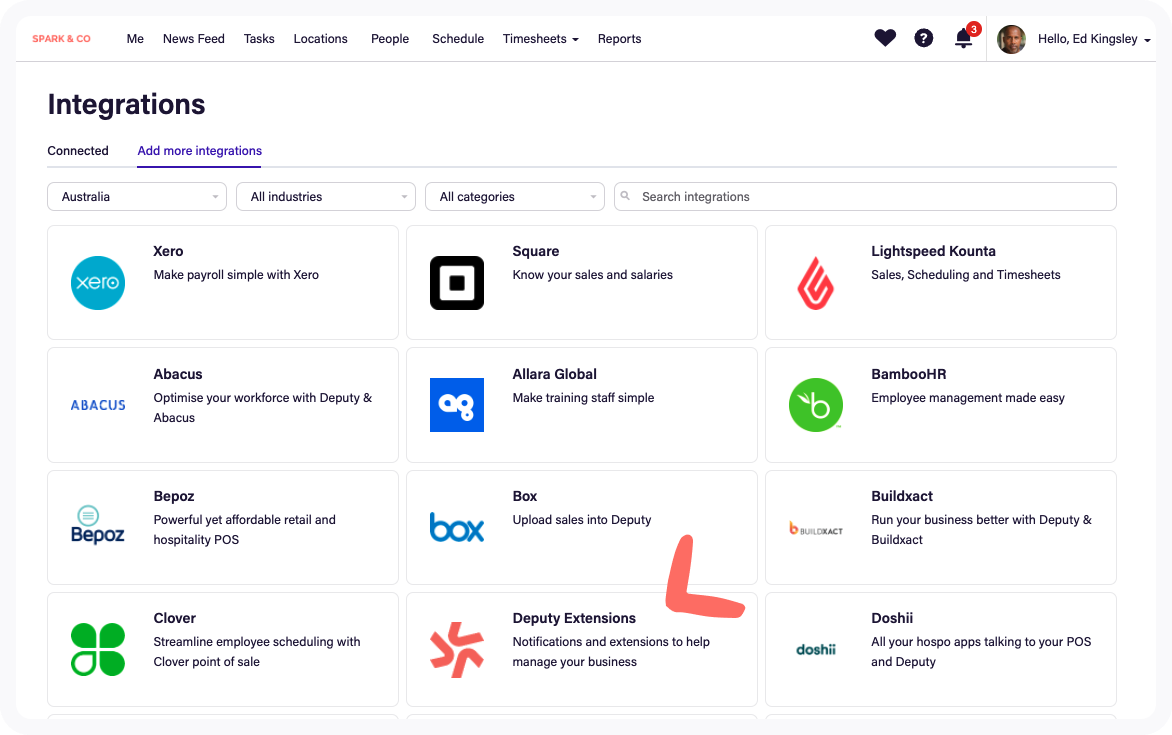Click the Bepoz logo
Screen dimensions: 1172x735
pos(98,526)
